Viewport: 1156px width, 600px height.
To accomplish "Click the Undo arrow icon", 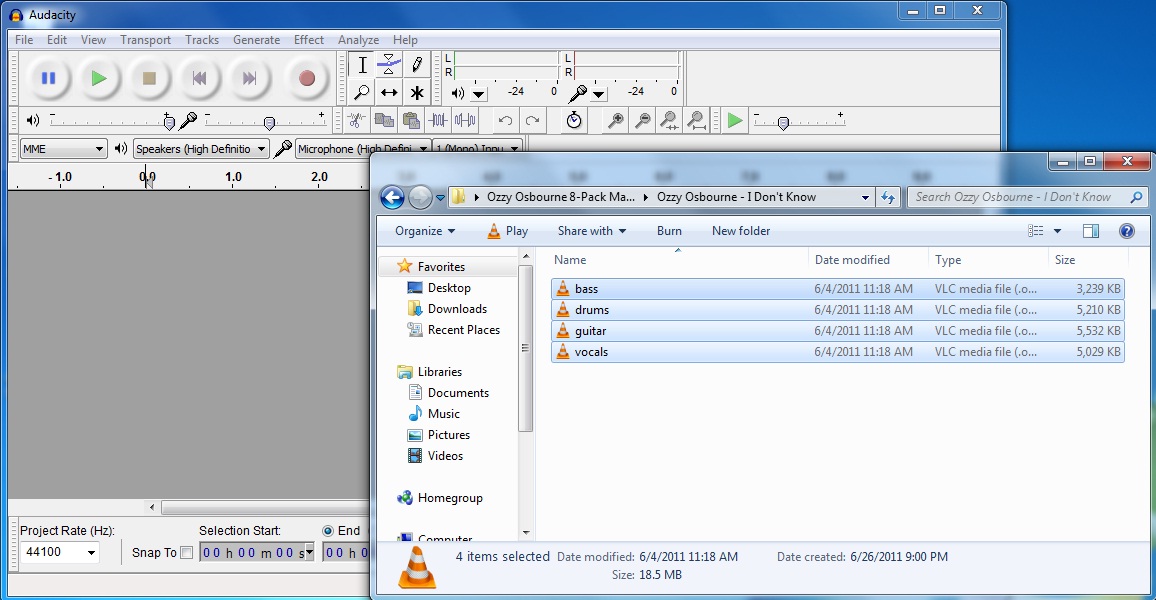I will [505, 121].
